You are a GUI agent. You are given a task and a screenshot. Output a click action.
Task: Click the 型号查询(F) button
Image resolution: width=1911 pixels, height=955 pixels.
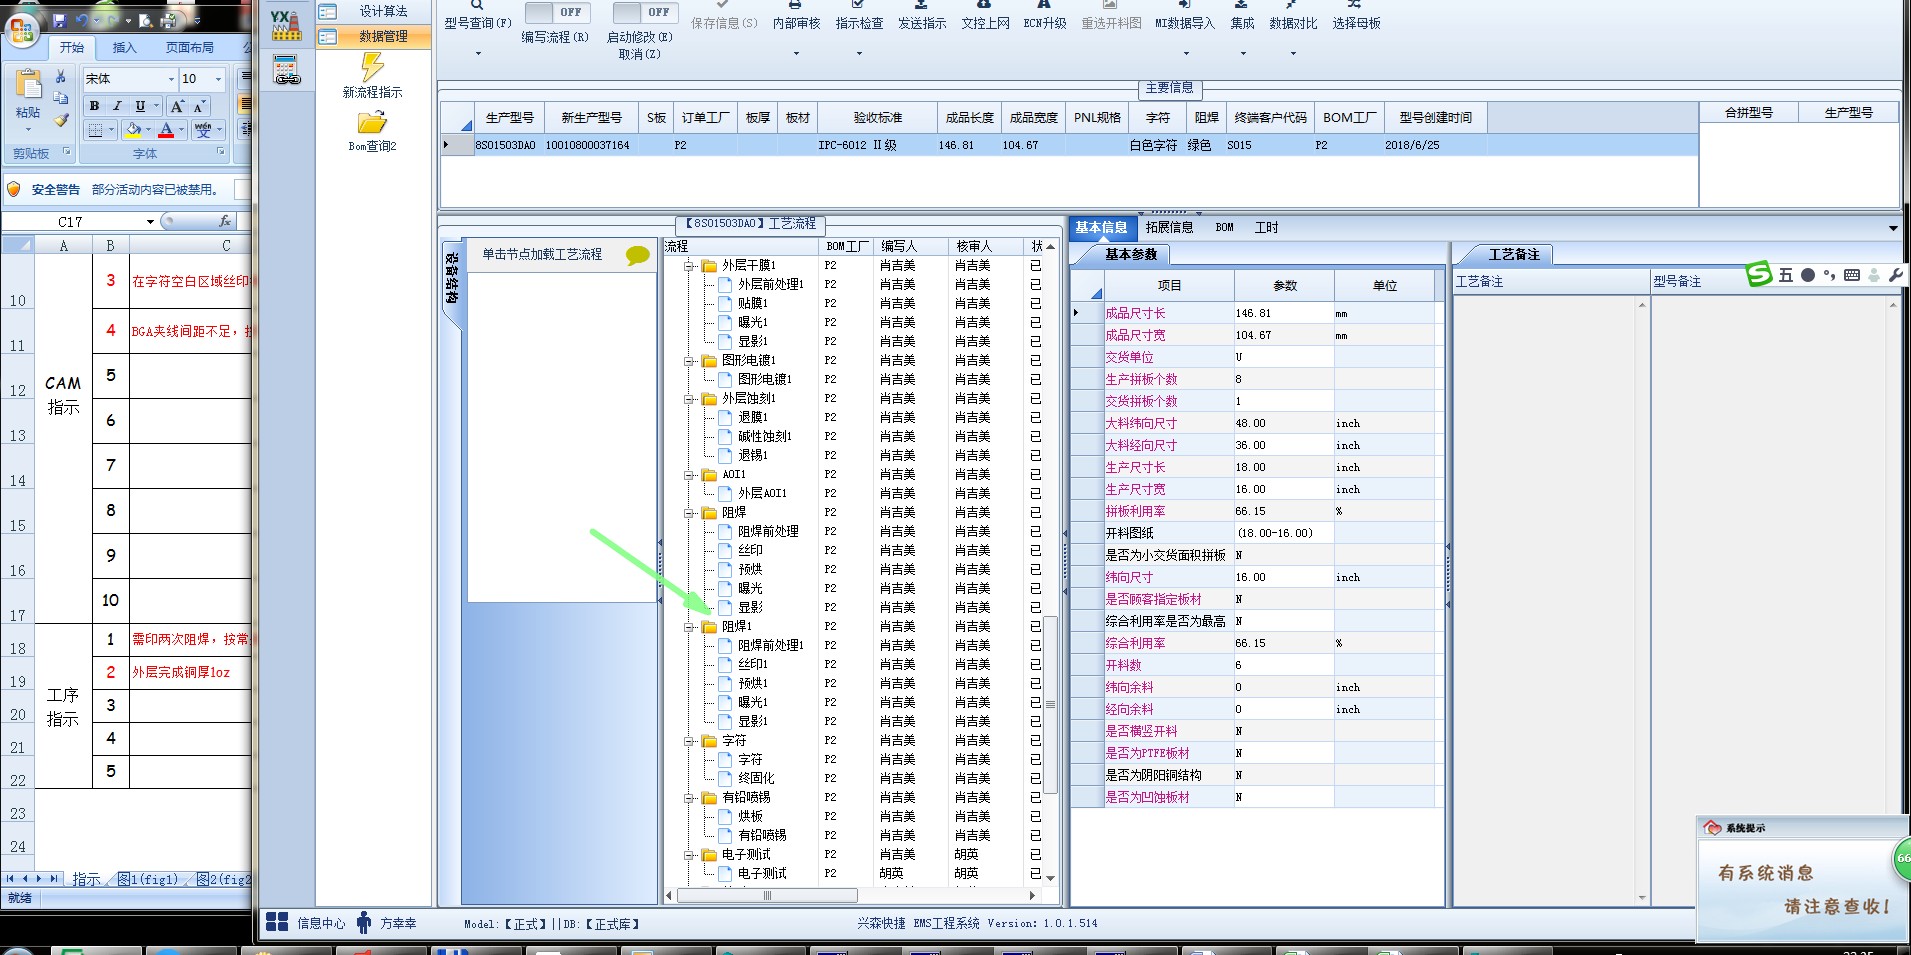click(478, 23)
